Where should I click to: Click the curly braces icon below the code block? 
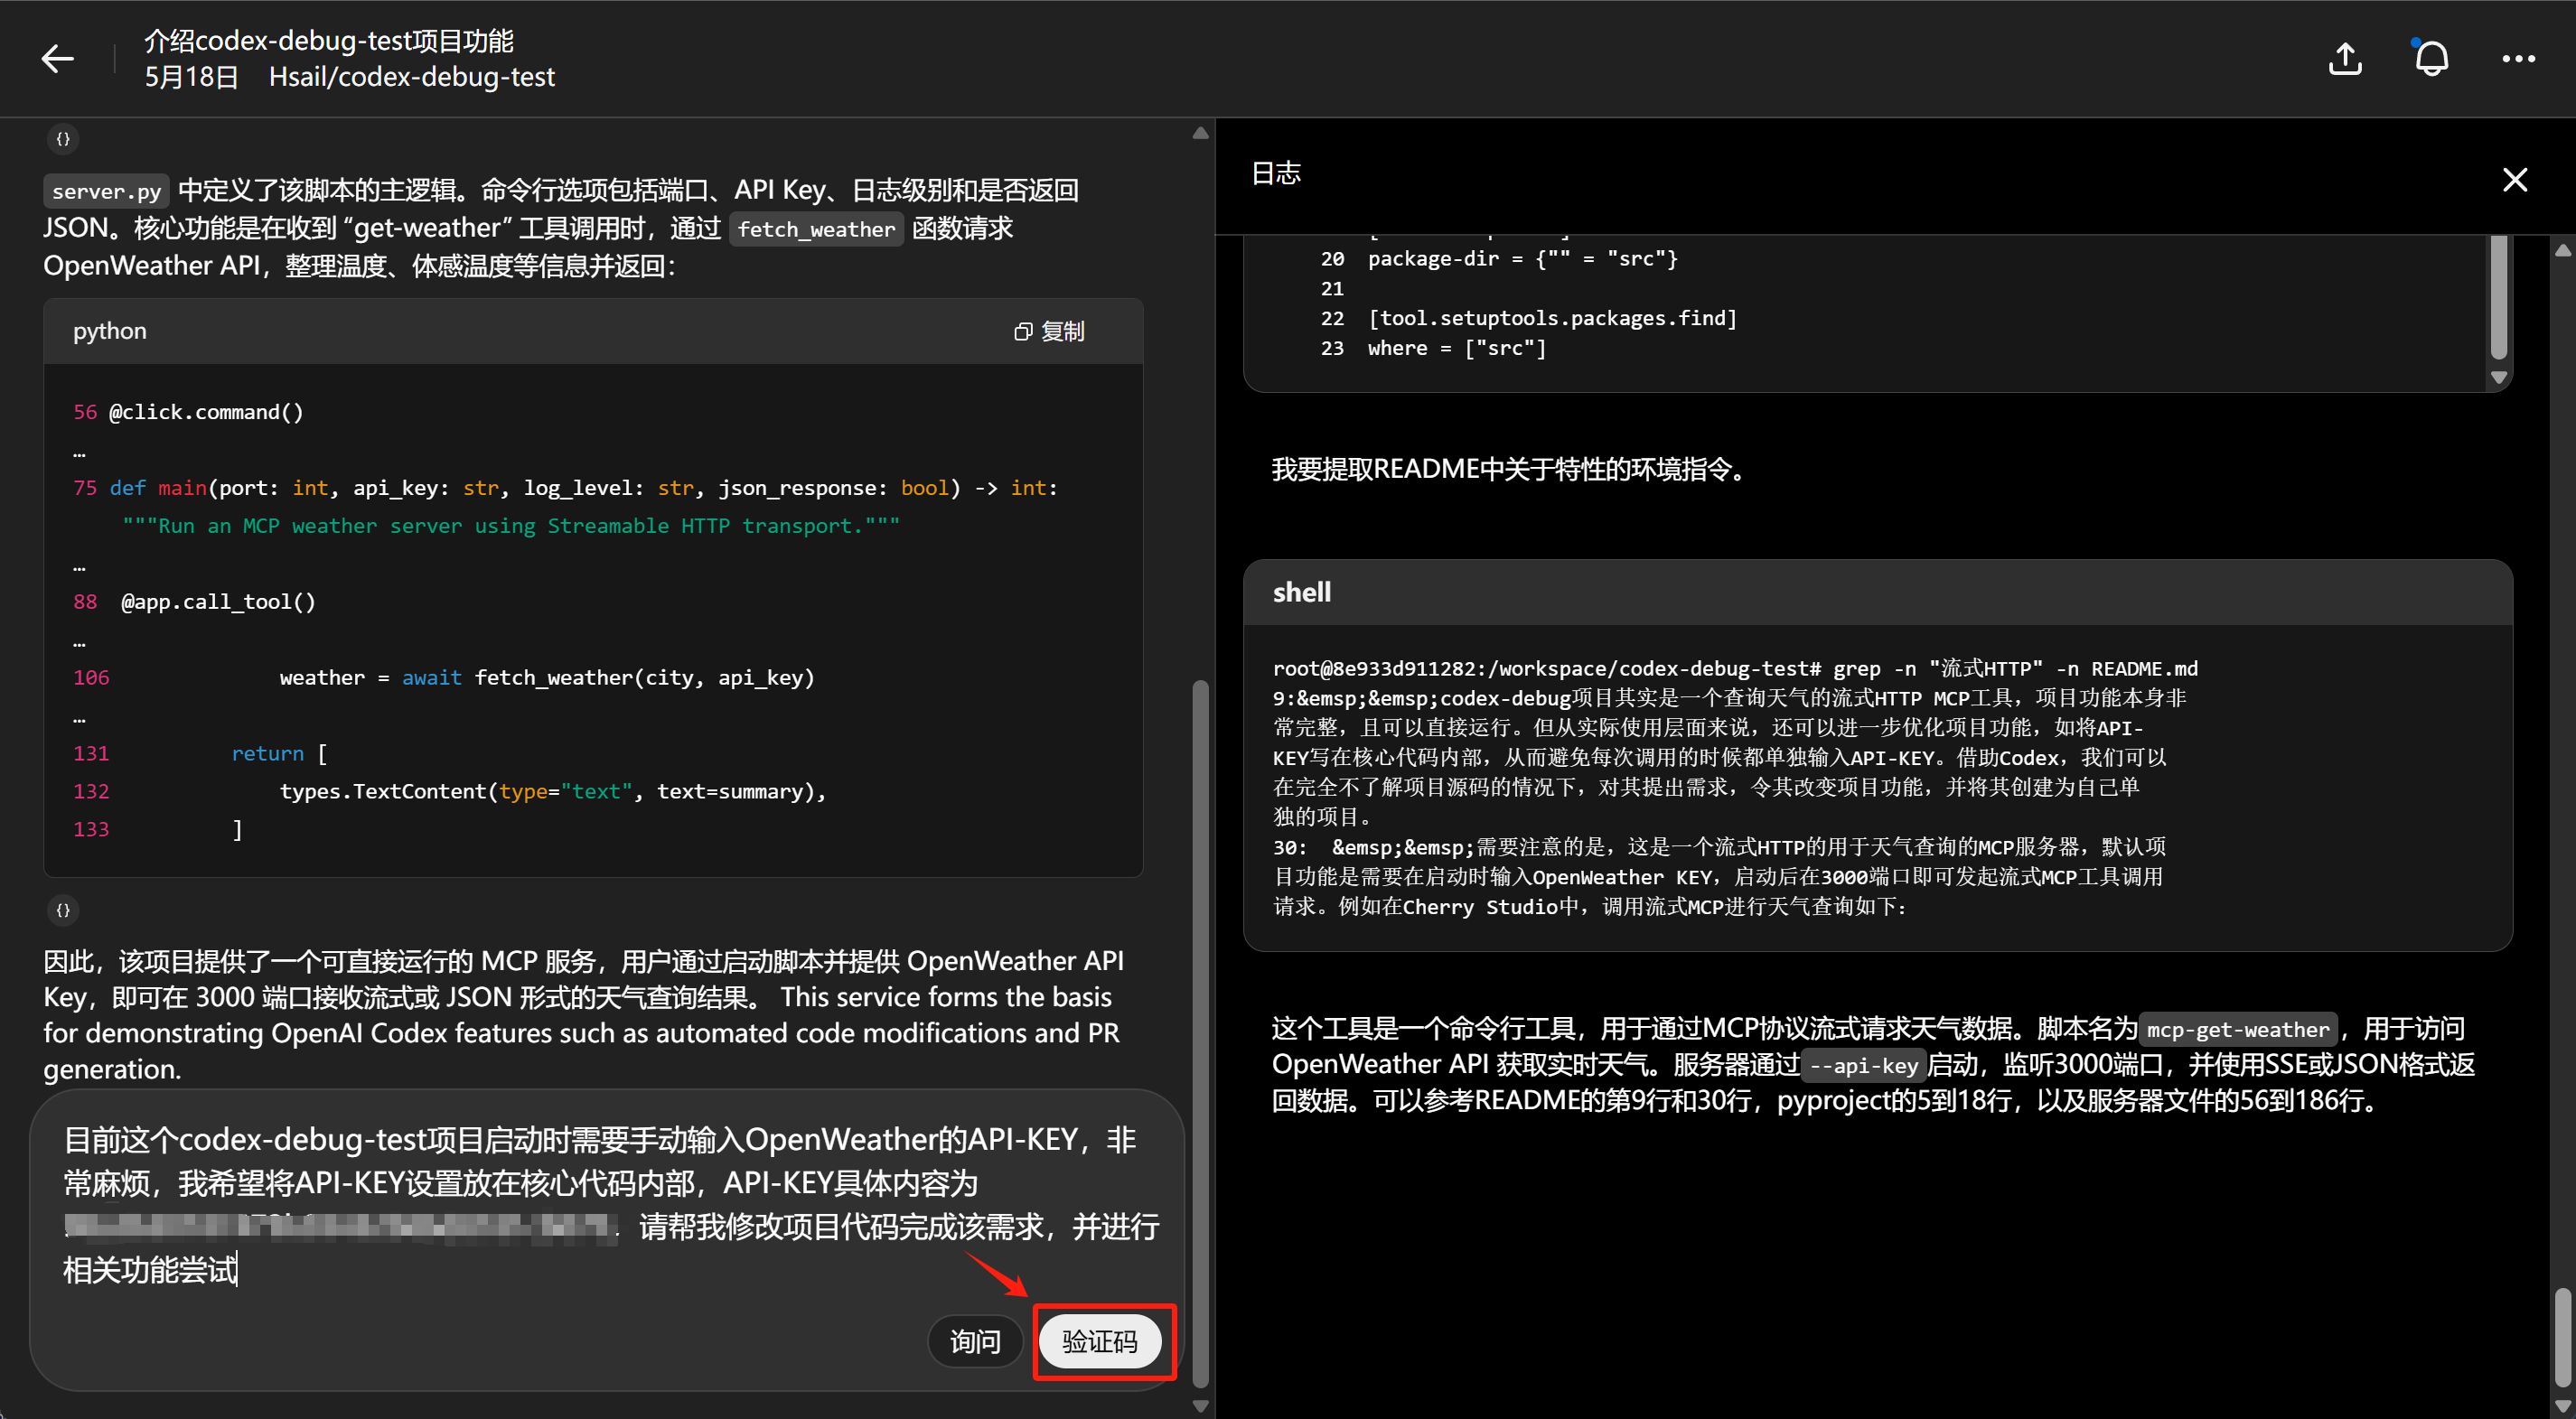point(63,910)
